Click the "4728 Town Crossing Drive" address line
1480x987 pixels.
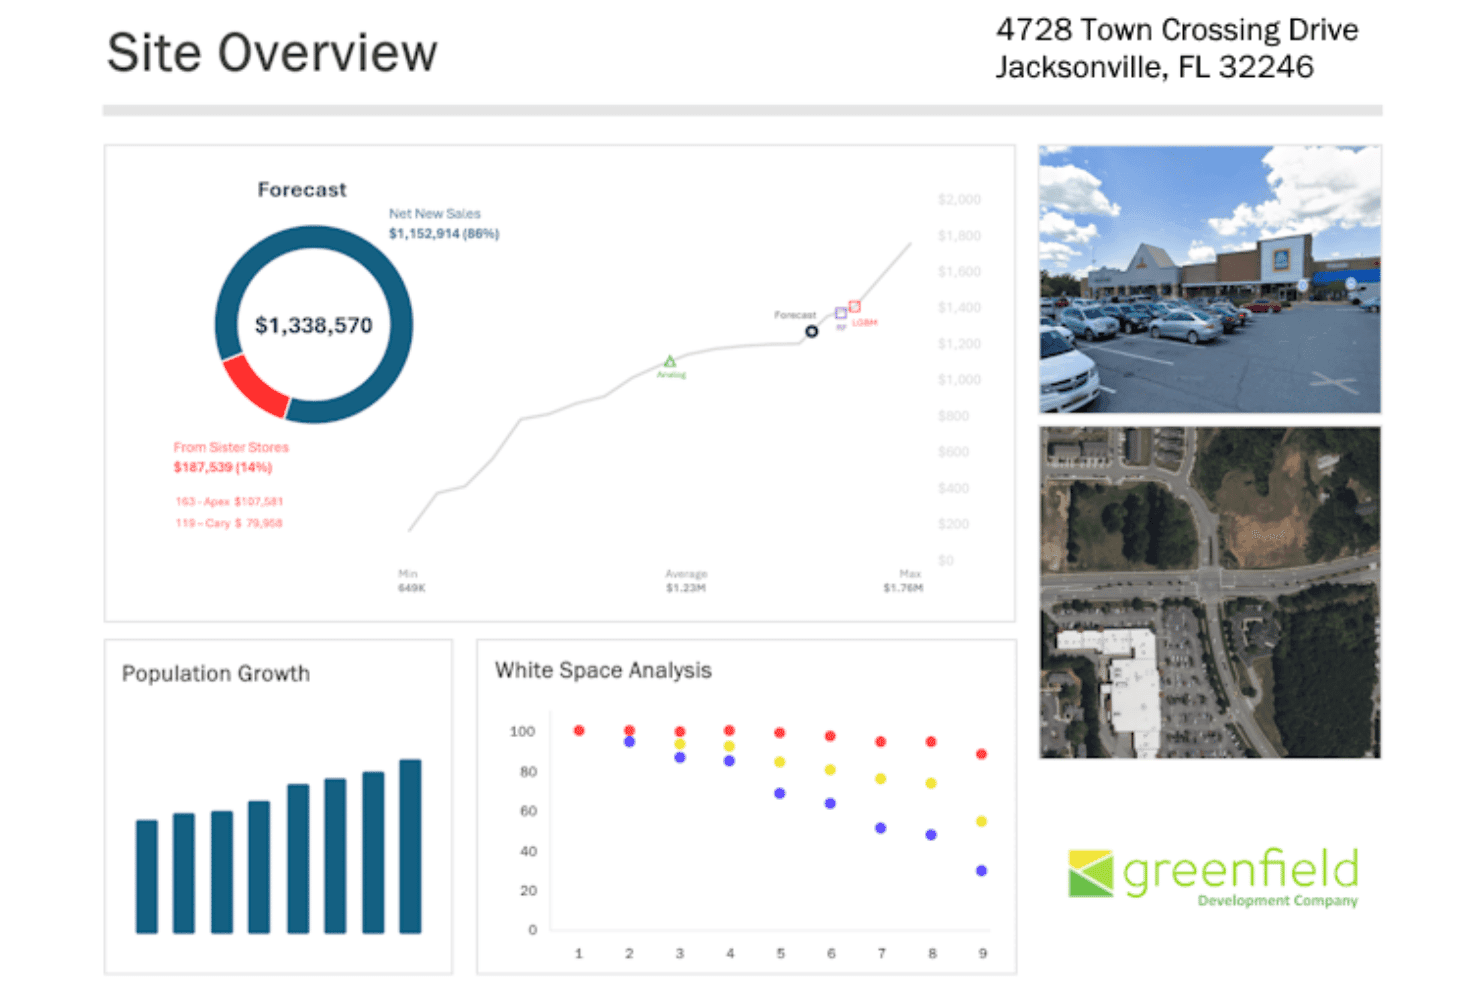pyautogui.click(x=1177, y=30)
